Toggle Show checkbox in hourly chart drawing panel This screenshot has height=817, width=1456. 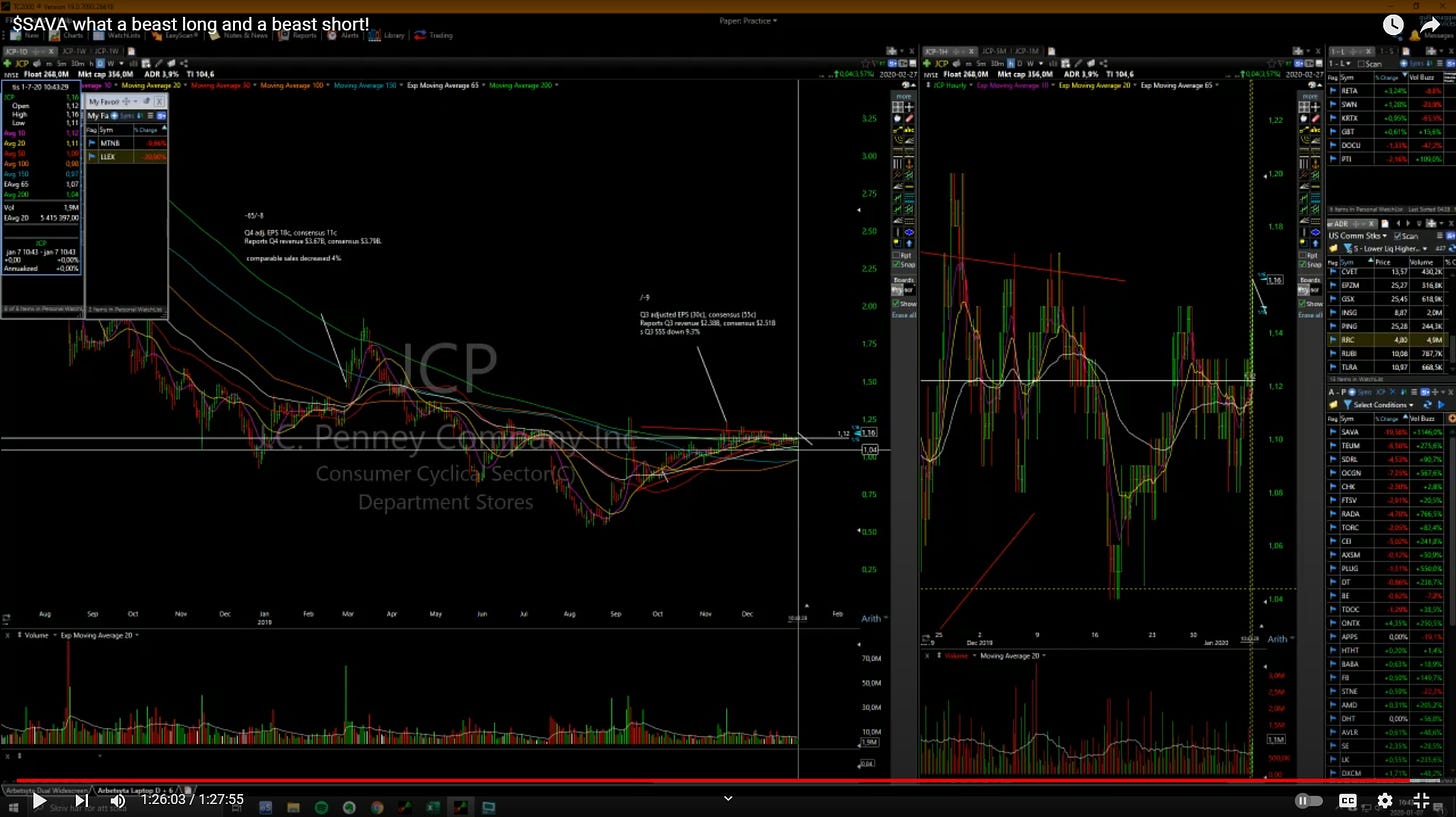tap(1303, 304)
